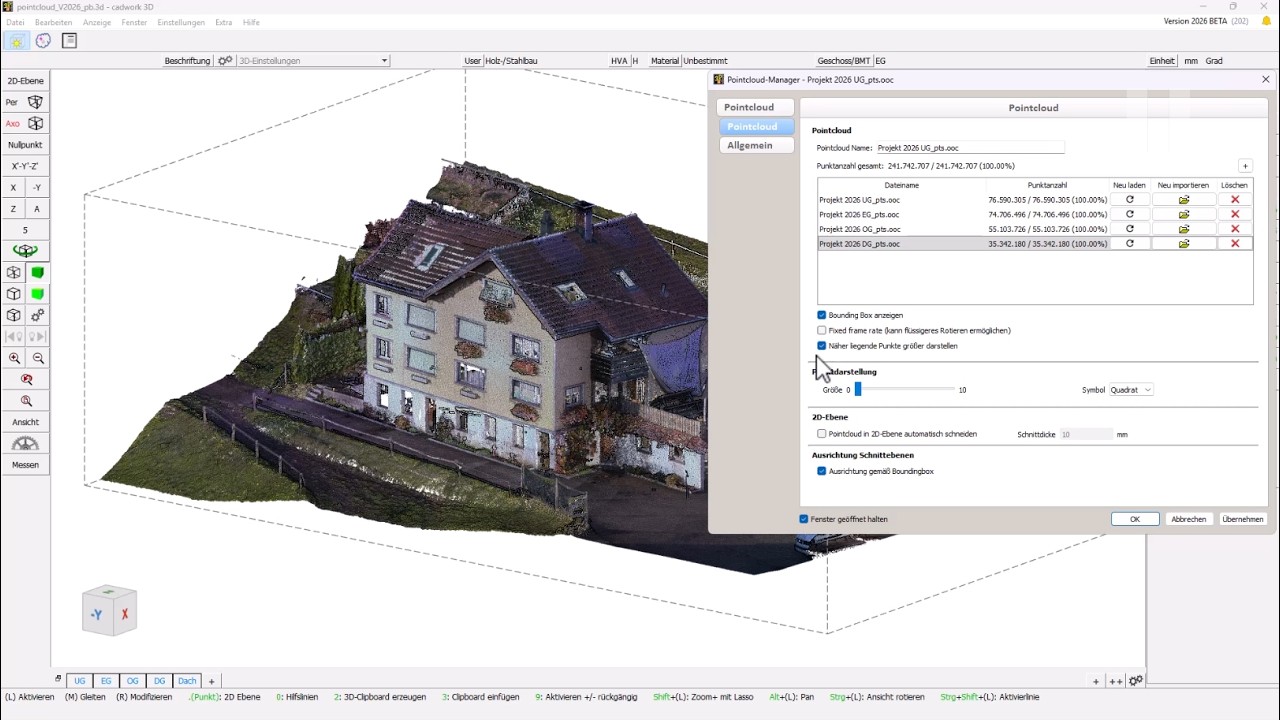The image size is (1280, 720).
Task: Click the Beschriftung button
Action: click(x=188, y=61)
